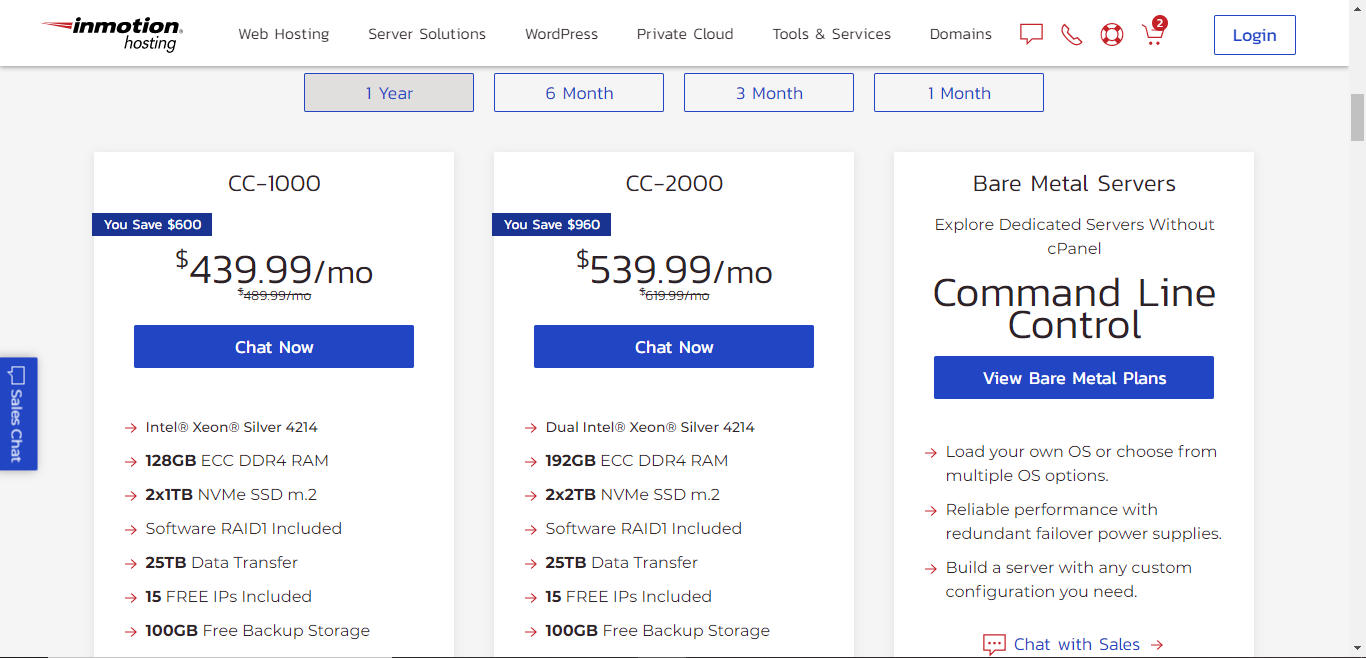Click the 2x2TB NVMe SSD m.2 feature
This screenshot has width=1366, height=658.
(632, 495)
